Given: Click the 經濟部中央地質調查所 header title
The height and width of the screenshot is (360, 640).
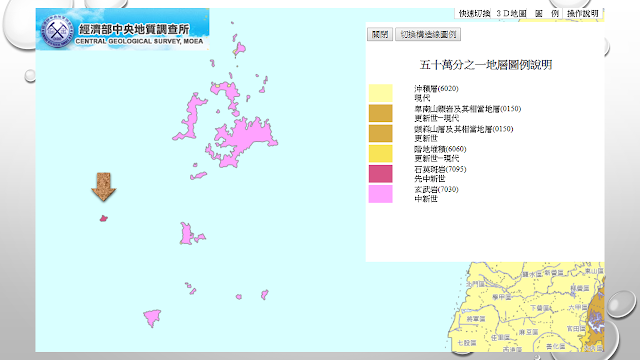Looking at the screenshot, I should coord(134,29).
